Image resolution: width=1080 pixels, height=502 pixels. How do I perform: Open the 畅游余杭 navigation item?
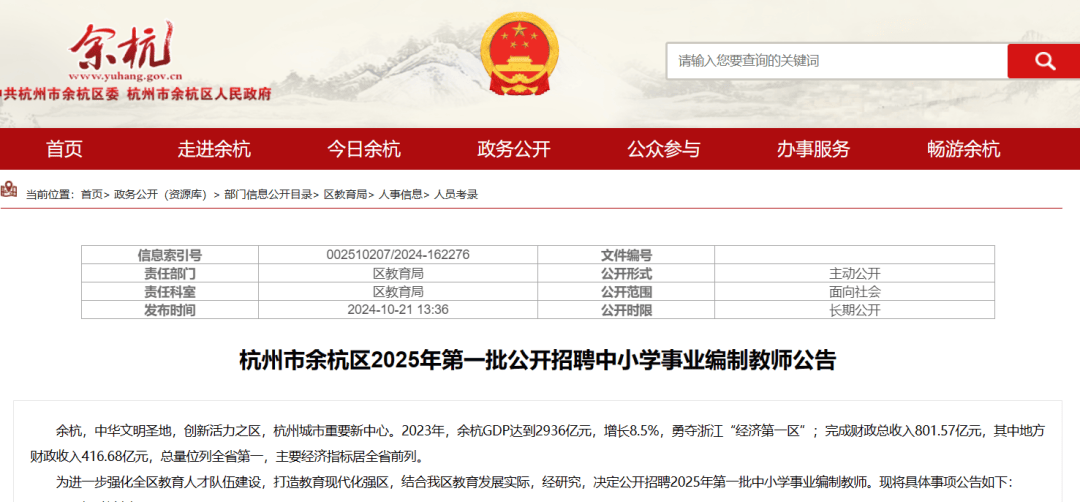point(963,150)
